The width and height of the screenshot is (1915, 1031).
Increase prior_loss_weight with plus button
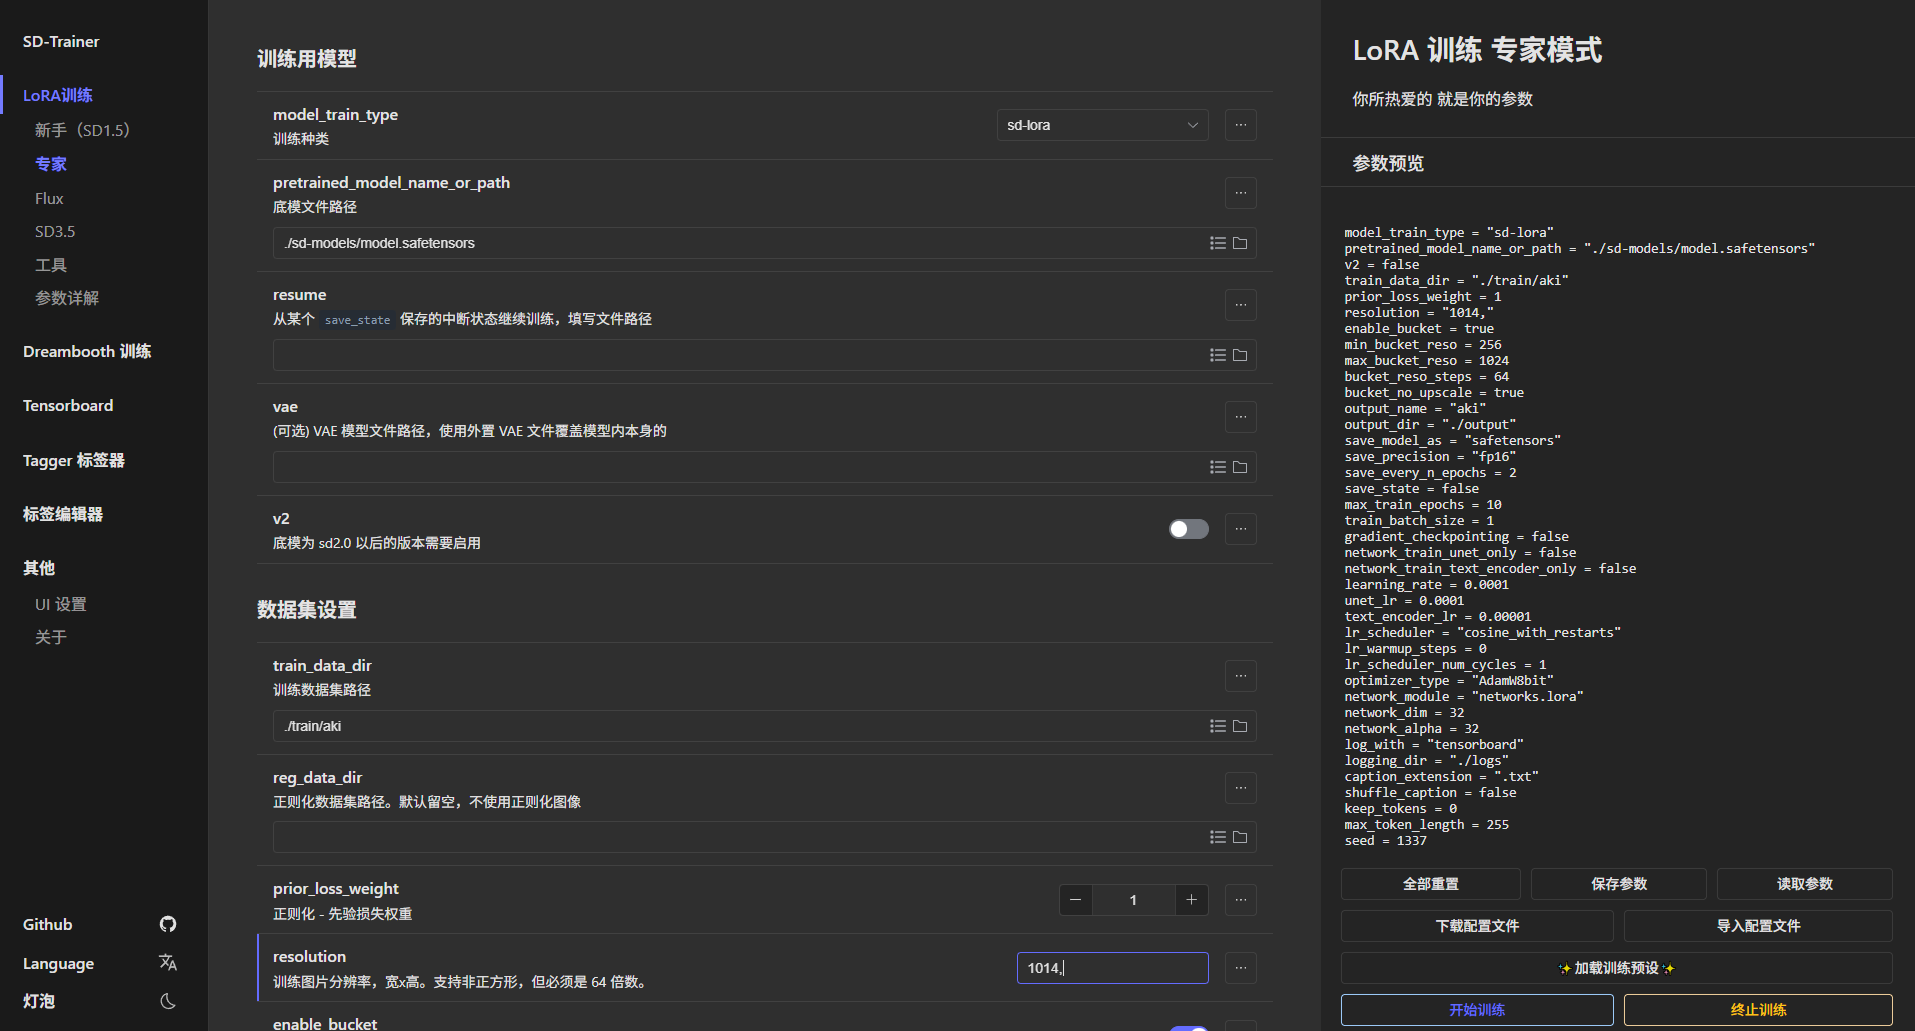(1191, 900)
